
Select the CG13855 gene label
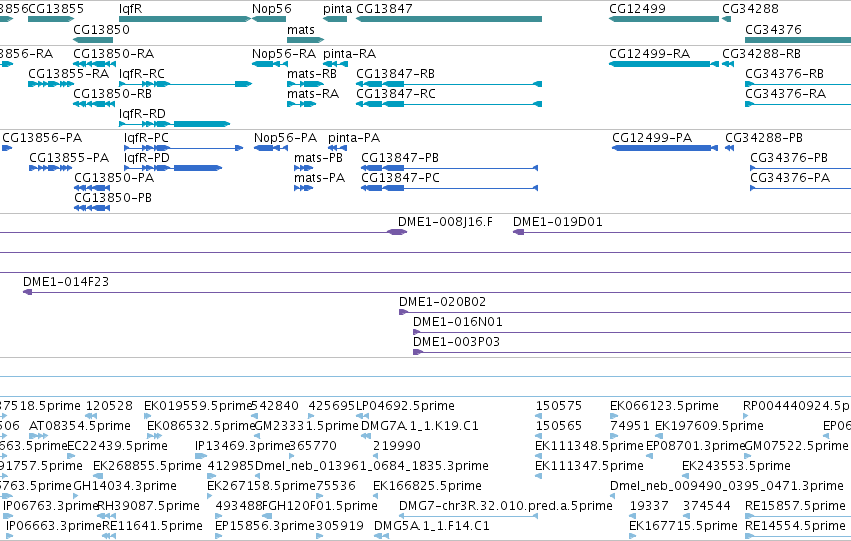(x=56, y=9)
